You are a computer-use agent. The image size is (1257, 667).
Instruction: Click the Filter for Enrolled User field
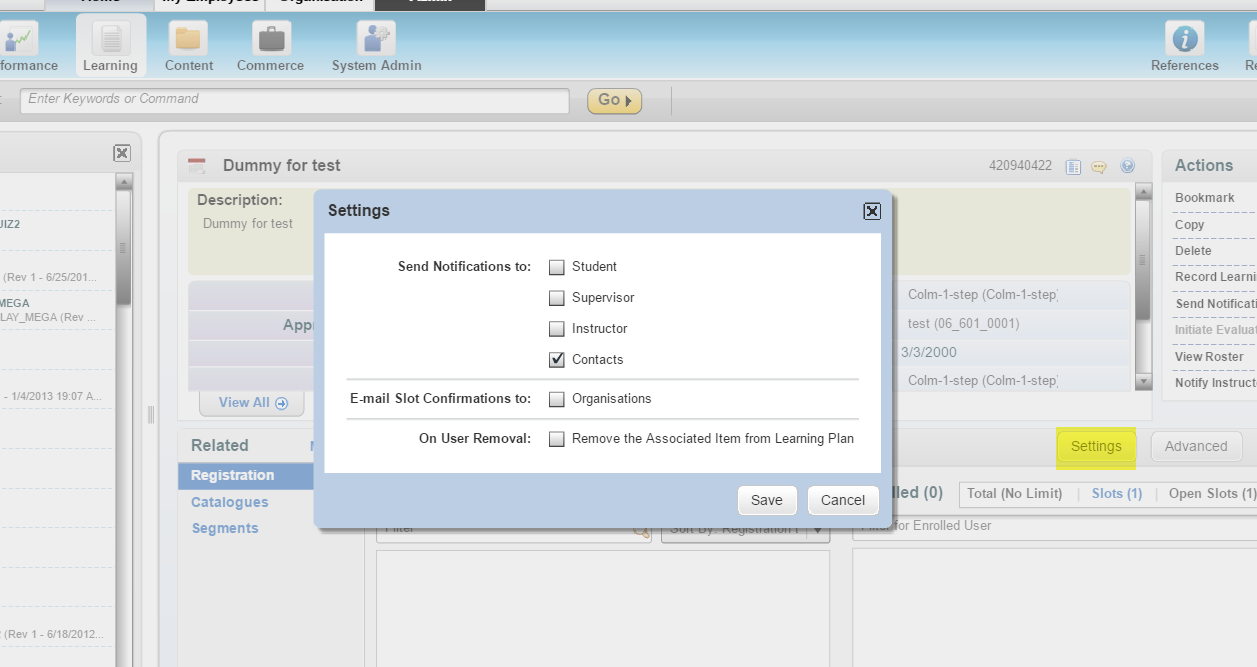(1054, 526)
